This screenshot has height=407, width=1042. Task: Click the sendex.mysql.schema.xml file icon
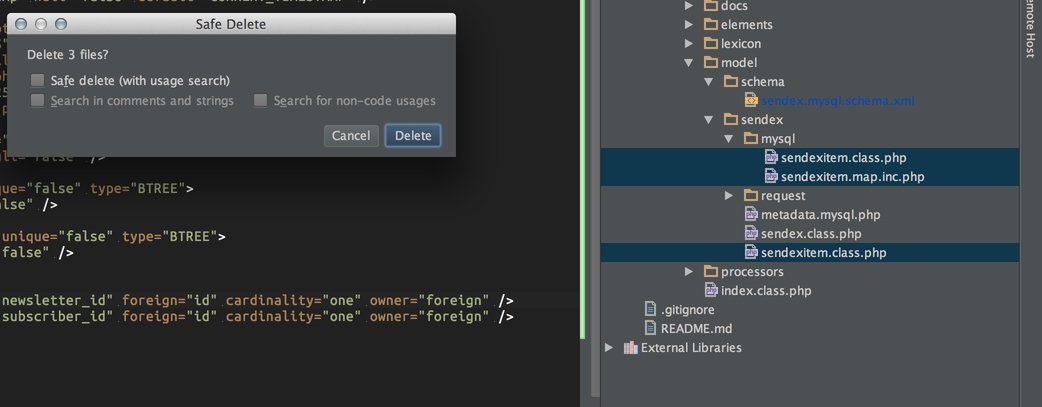coord(751,100)
